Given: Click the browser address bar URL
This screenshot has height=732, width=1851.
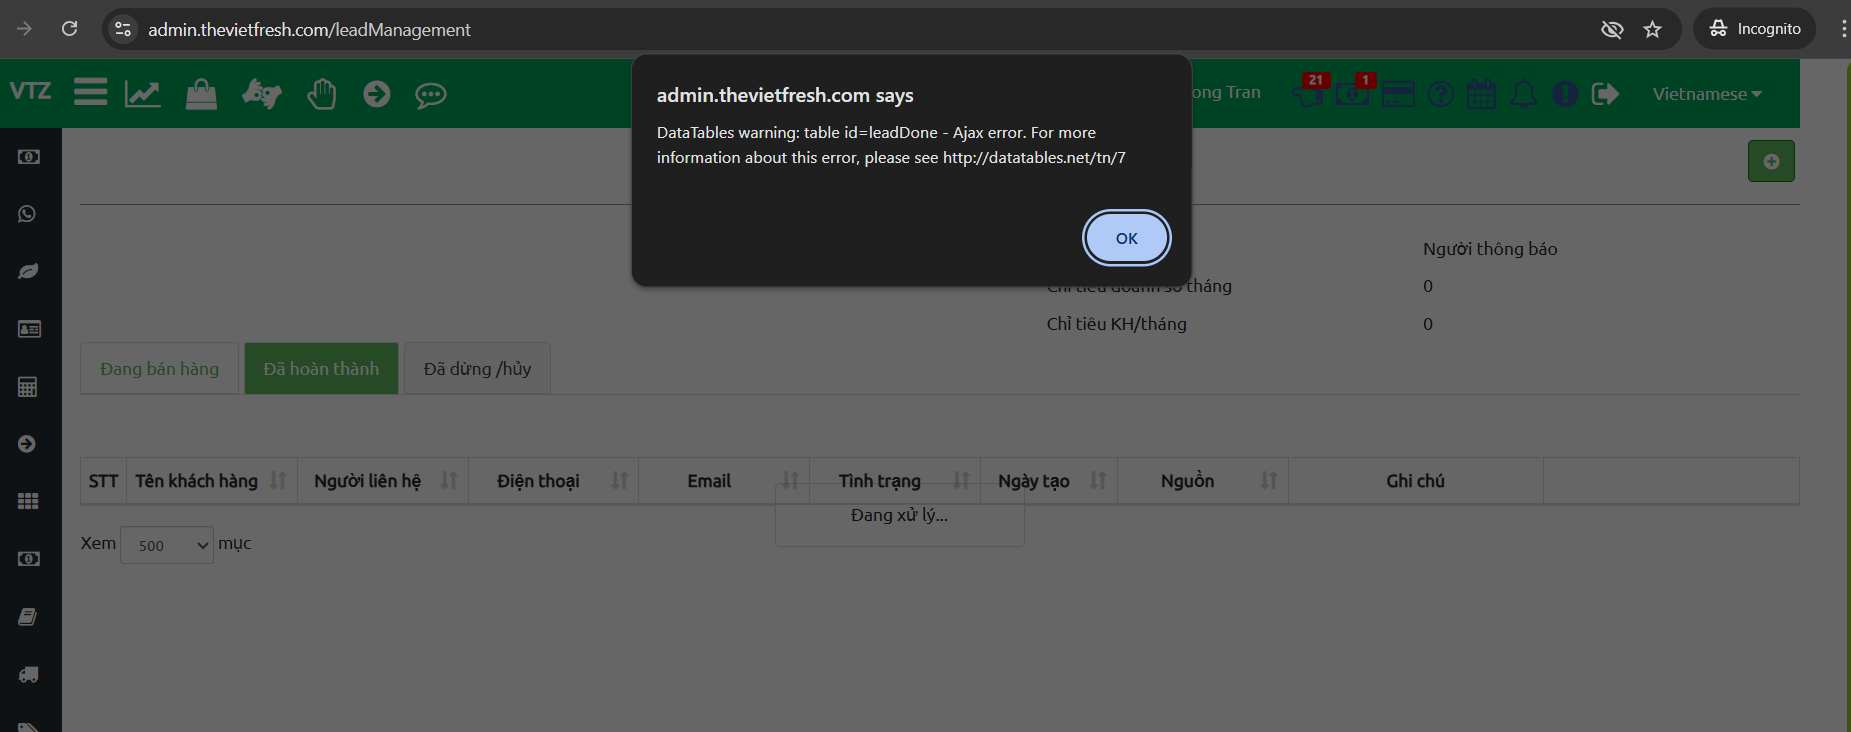Looking at the screenshot, I should (309, 30).
